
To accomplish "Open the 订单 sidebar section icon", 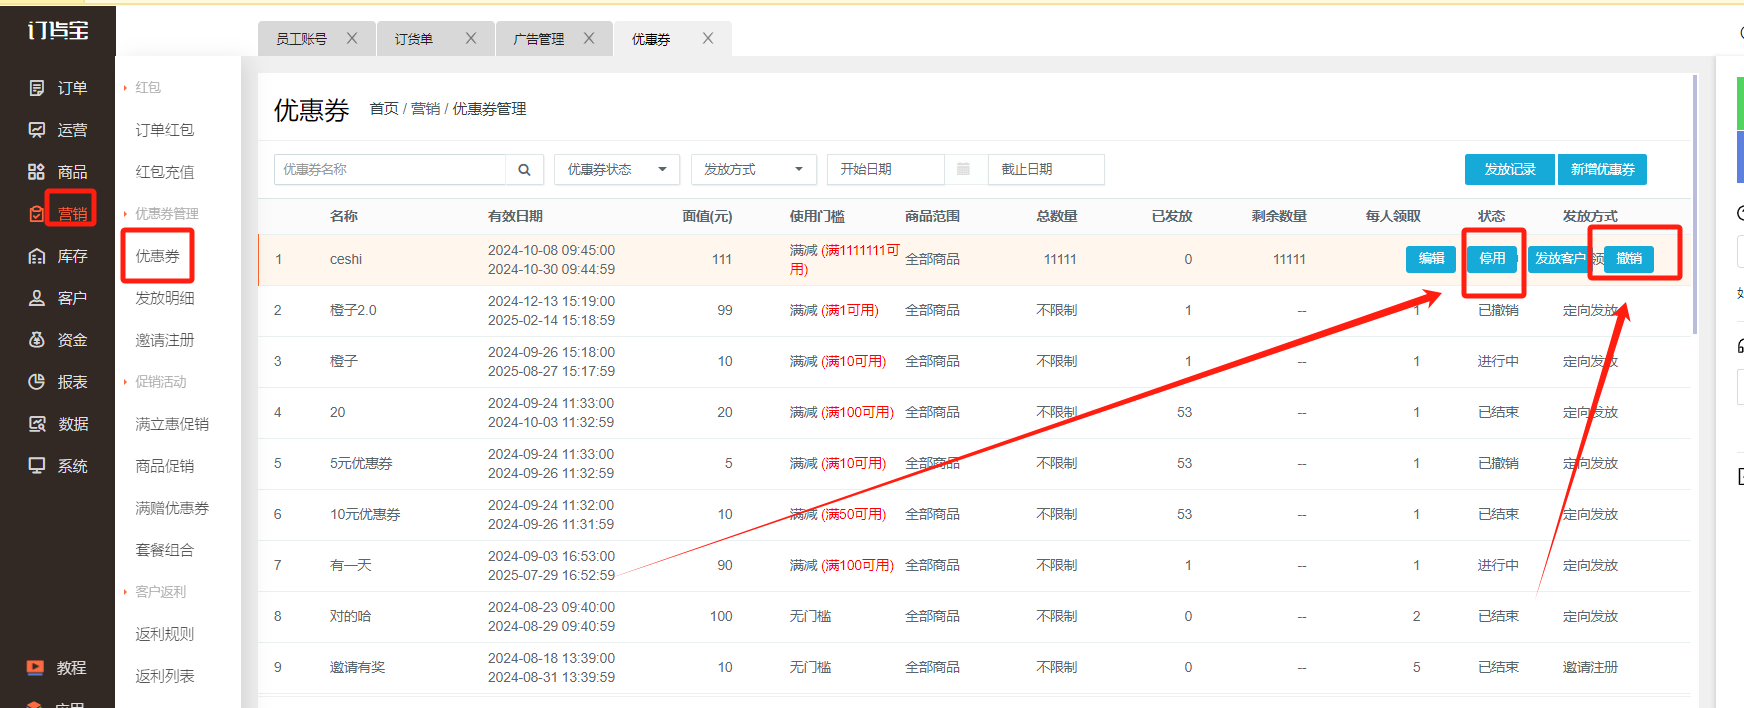I will click(x=37, y=88).
